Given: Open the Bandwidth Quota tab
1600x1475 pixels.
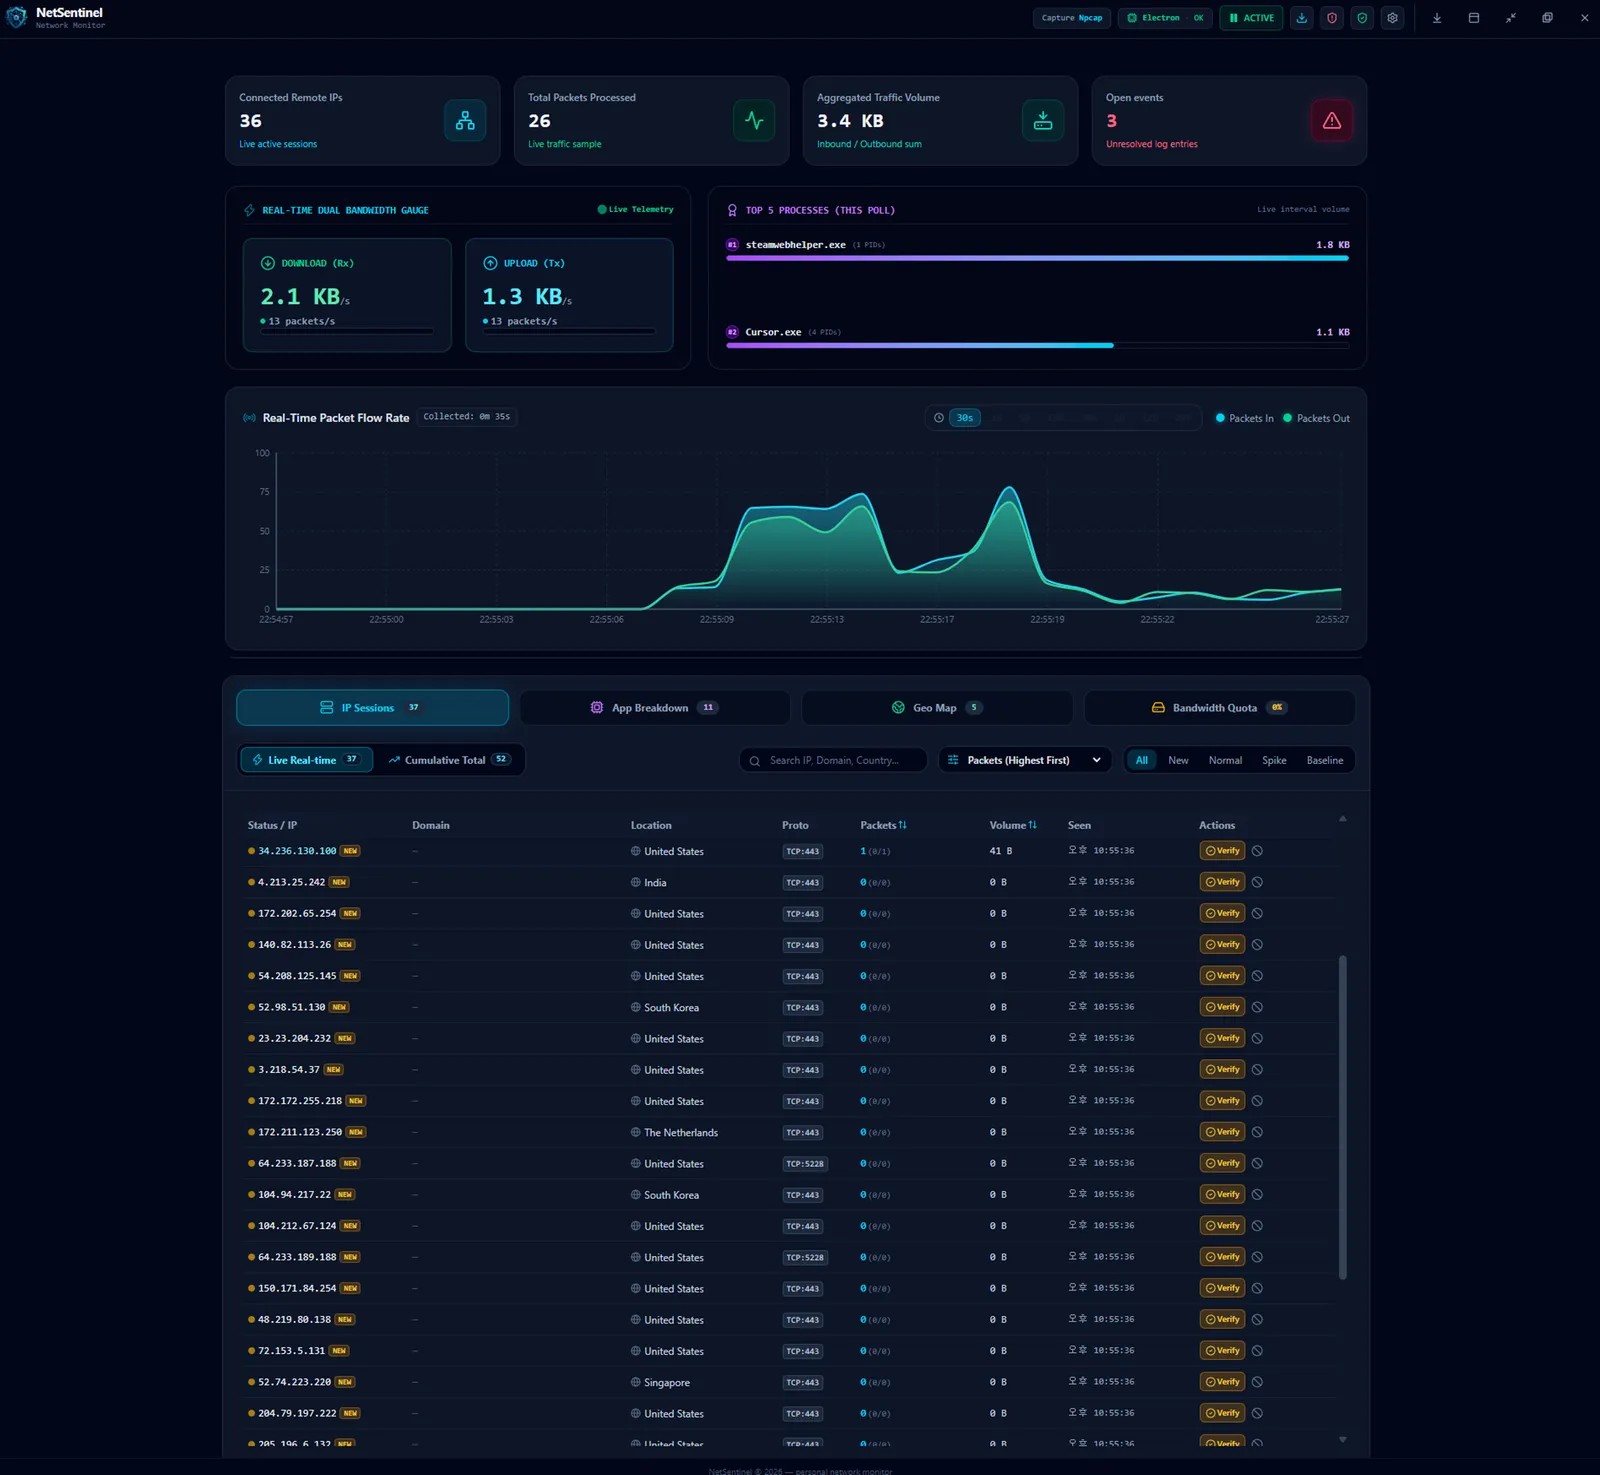Looking at the screenshot, I should [1220, 708].
